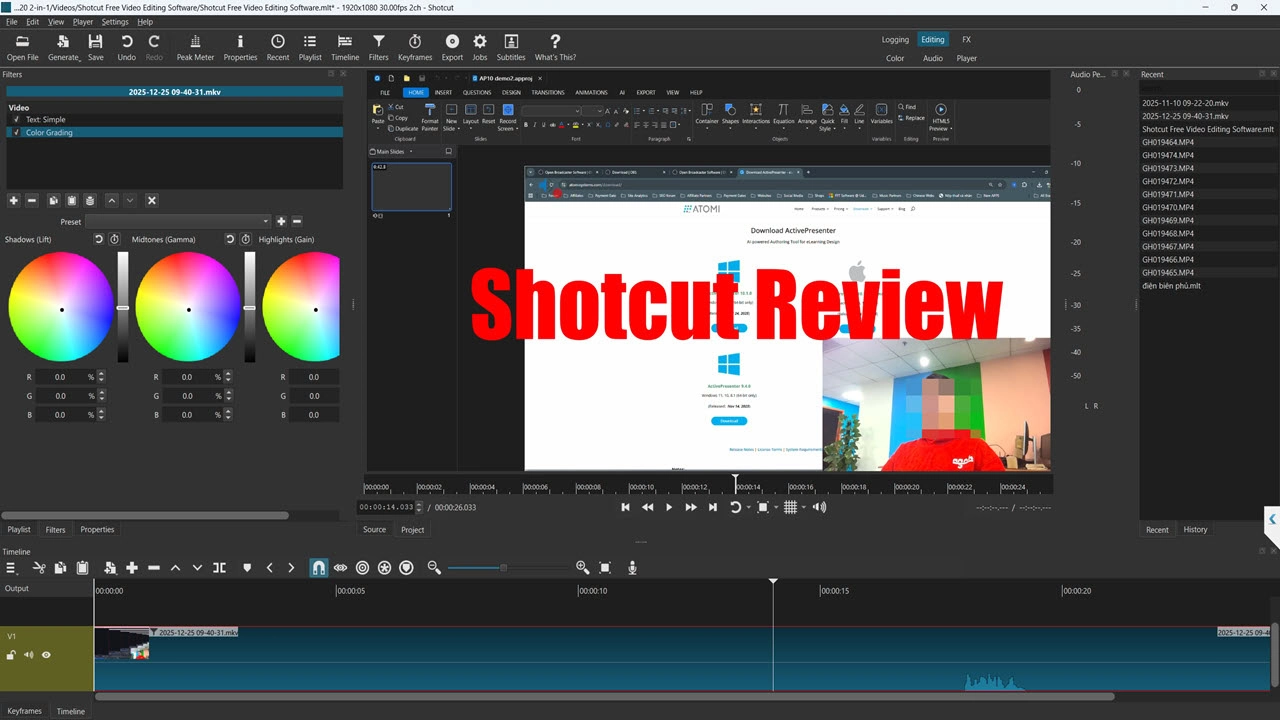The image size is (1280, 720).
Task: Click the Add Filter plus button
Action: click(x=14, y=201)
